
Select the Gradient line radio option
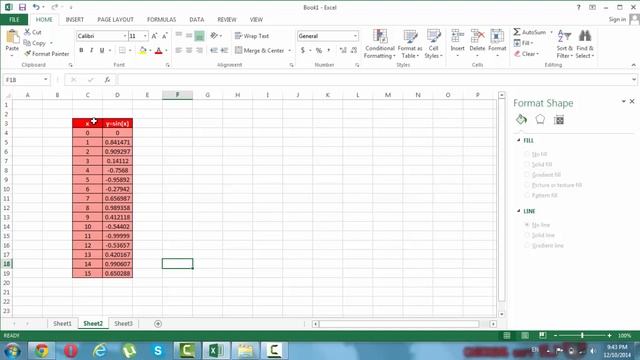tap(527, 245)
